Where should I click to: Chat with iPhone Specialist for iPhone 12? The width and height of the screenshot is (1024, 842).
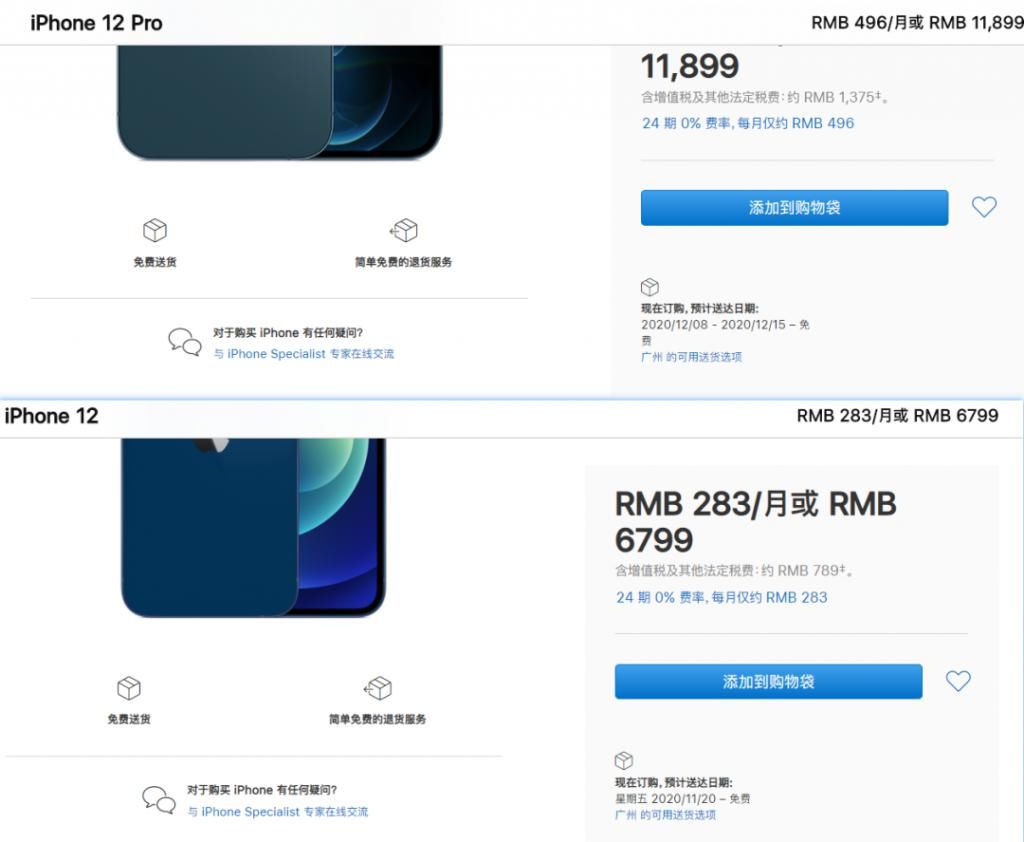tap(278, 812)
